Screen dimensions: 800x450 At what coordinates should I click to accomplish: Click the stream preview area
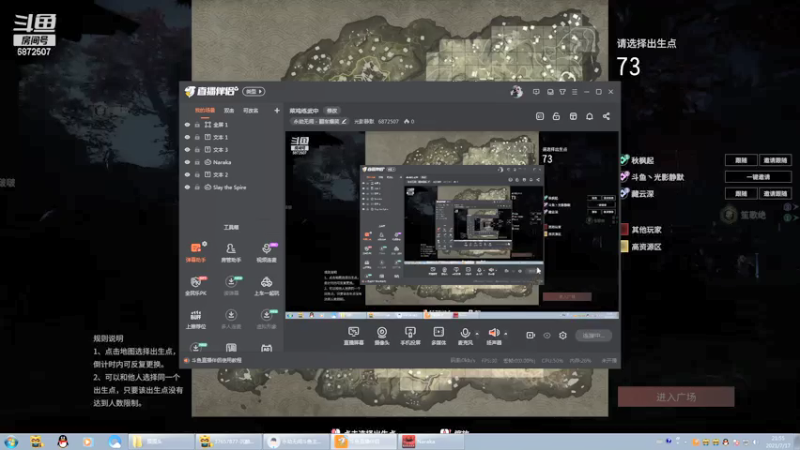point(452,224)
